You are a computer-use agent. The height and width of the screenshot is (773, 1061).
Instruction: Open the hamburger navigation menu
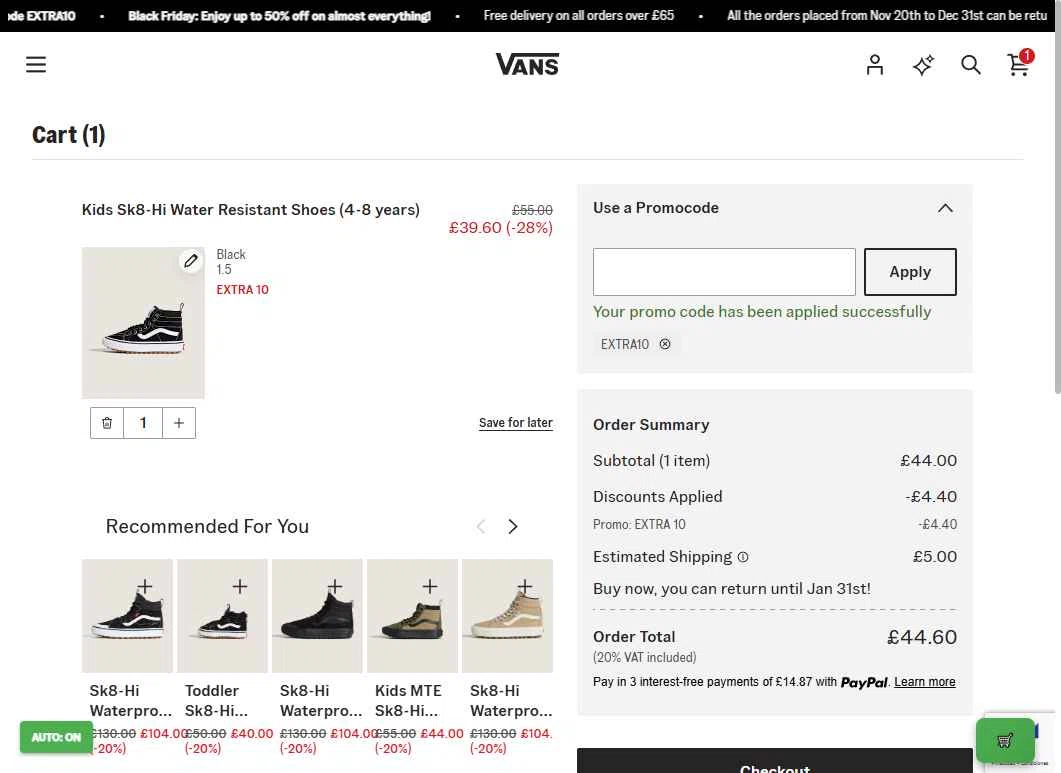[x=36, y=65]
